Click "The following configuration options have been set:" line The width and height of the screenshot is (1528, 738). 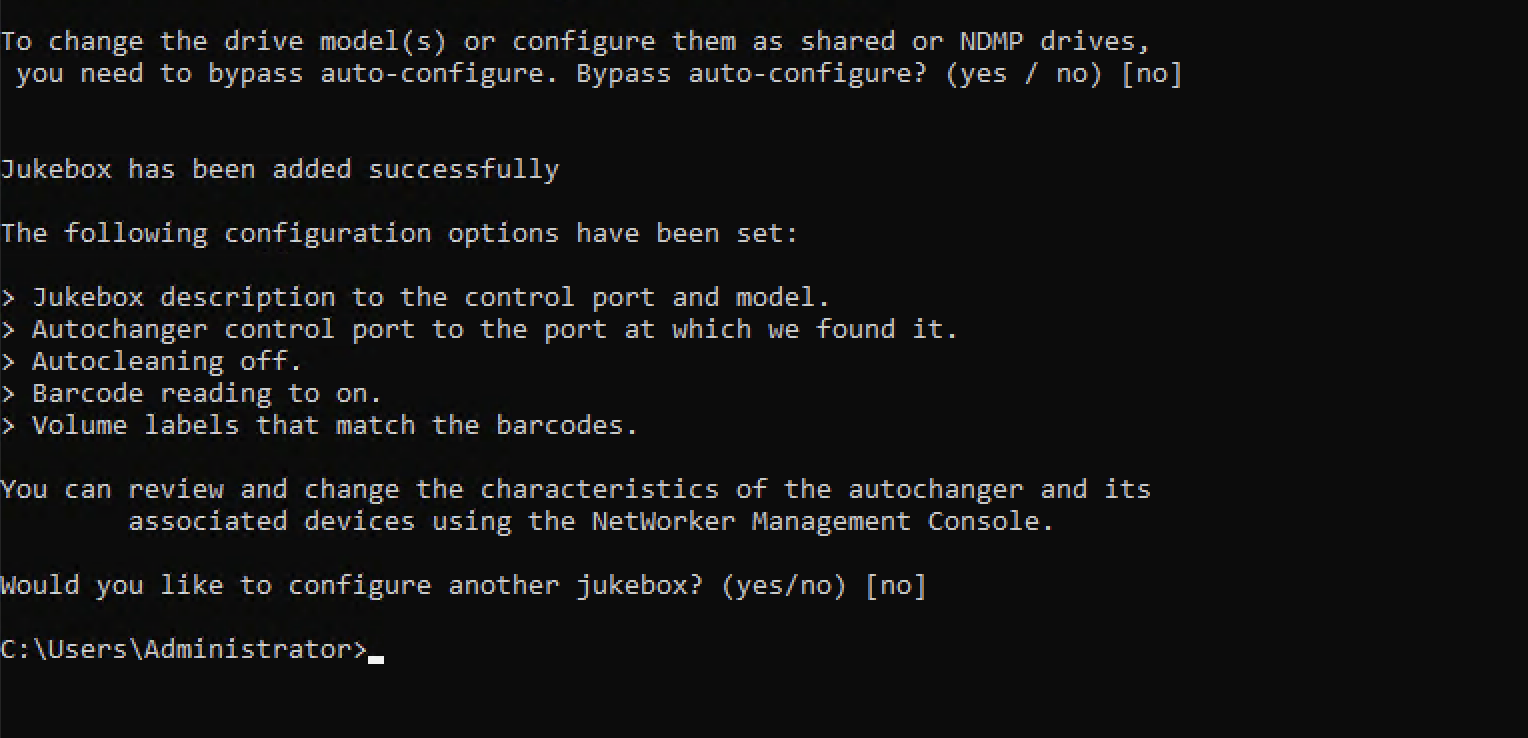(399, 233)
